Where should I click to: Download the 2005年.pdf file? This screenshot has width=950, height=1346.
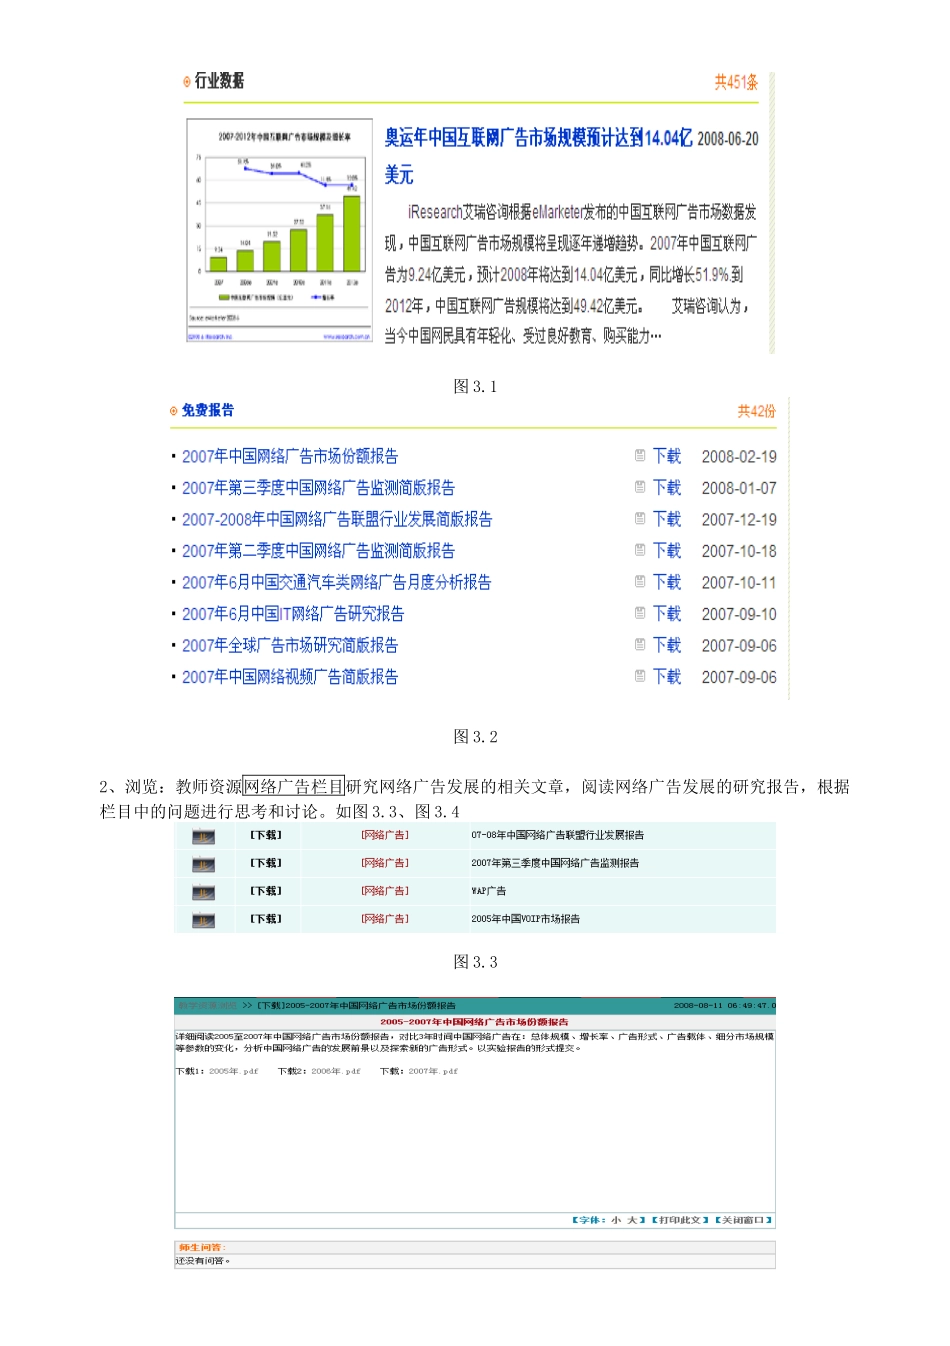click(x=234, y=1071)
